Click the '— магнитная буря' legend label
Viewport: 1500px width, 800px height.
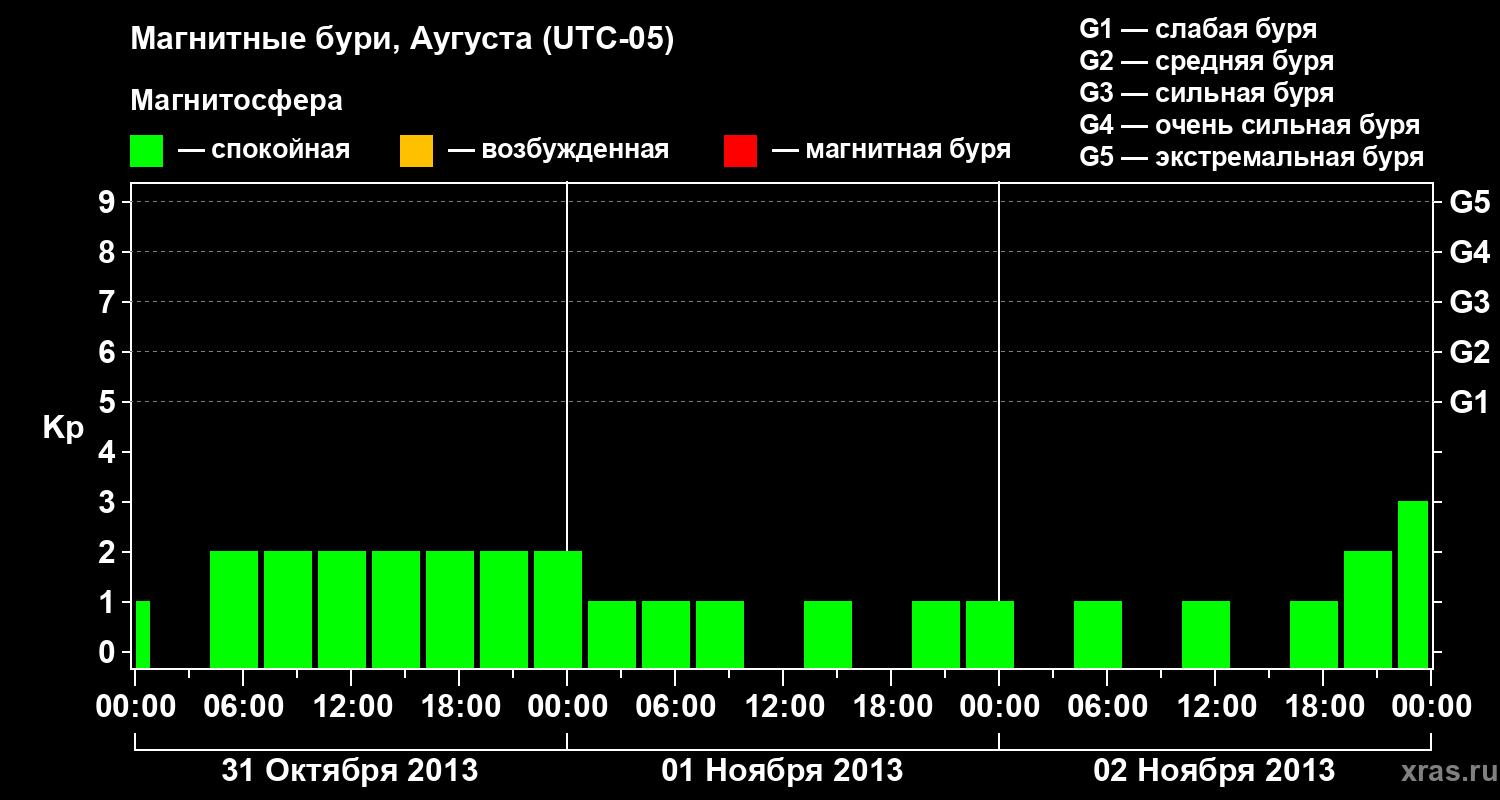click(x=892, y=150)
